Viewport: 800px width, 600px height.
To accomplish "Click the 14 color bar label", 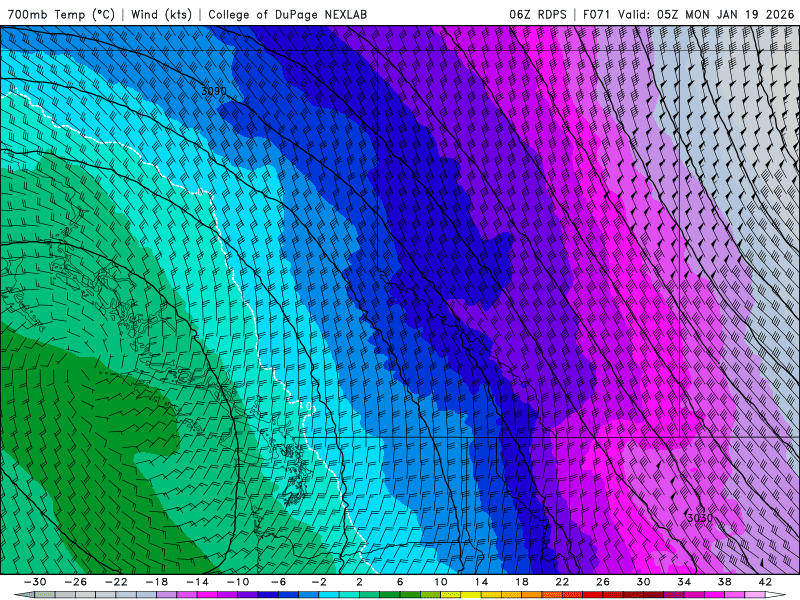I will 481,582.
